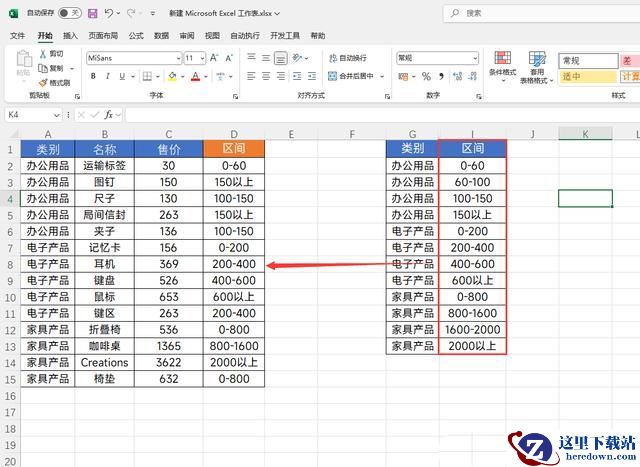
Task: Toggle Underline formatting
Action: (122, 76)
